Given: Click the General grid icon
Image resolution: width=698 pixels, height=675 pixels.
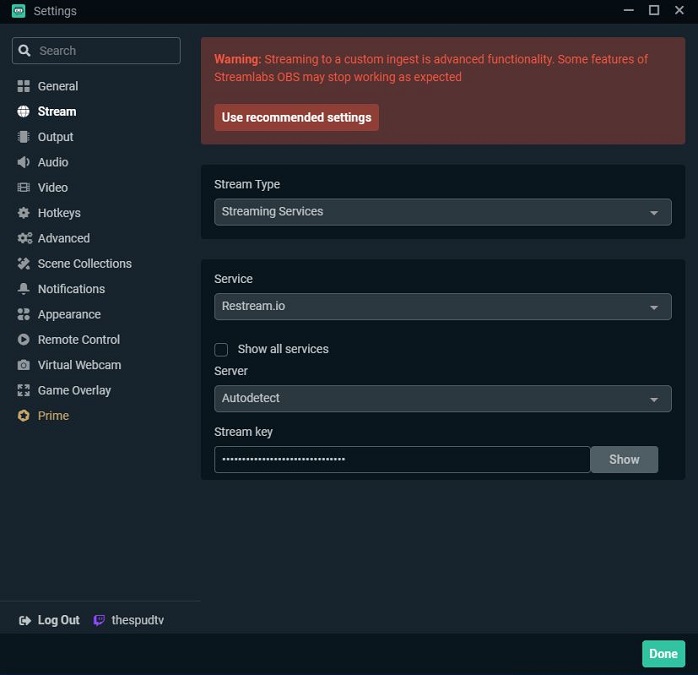Looking at the screenshot, I should 24,86.
